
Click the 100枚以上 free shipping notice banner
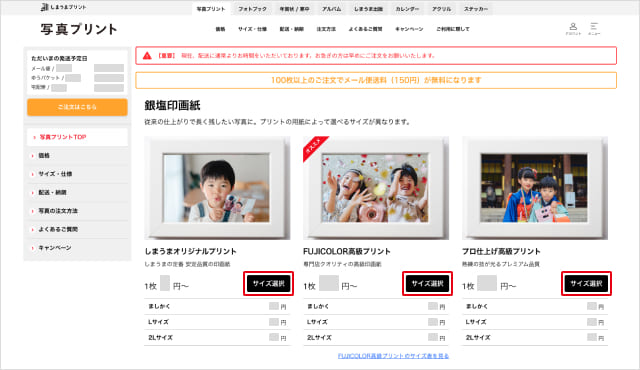coord(376,80)
